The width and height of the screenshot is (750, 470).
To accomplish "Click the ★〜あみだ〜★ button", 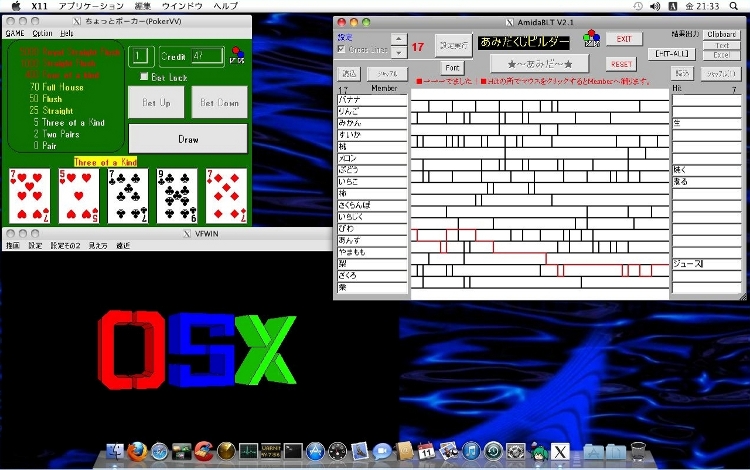I will 540,64.
